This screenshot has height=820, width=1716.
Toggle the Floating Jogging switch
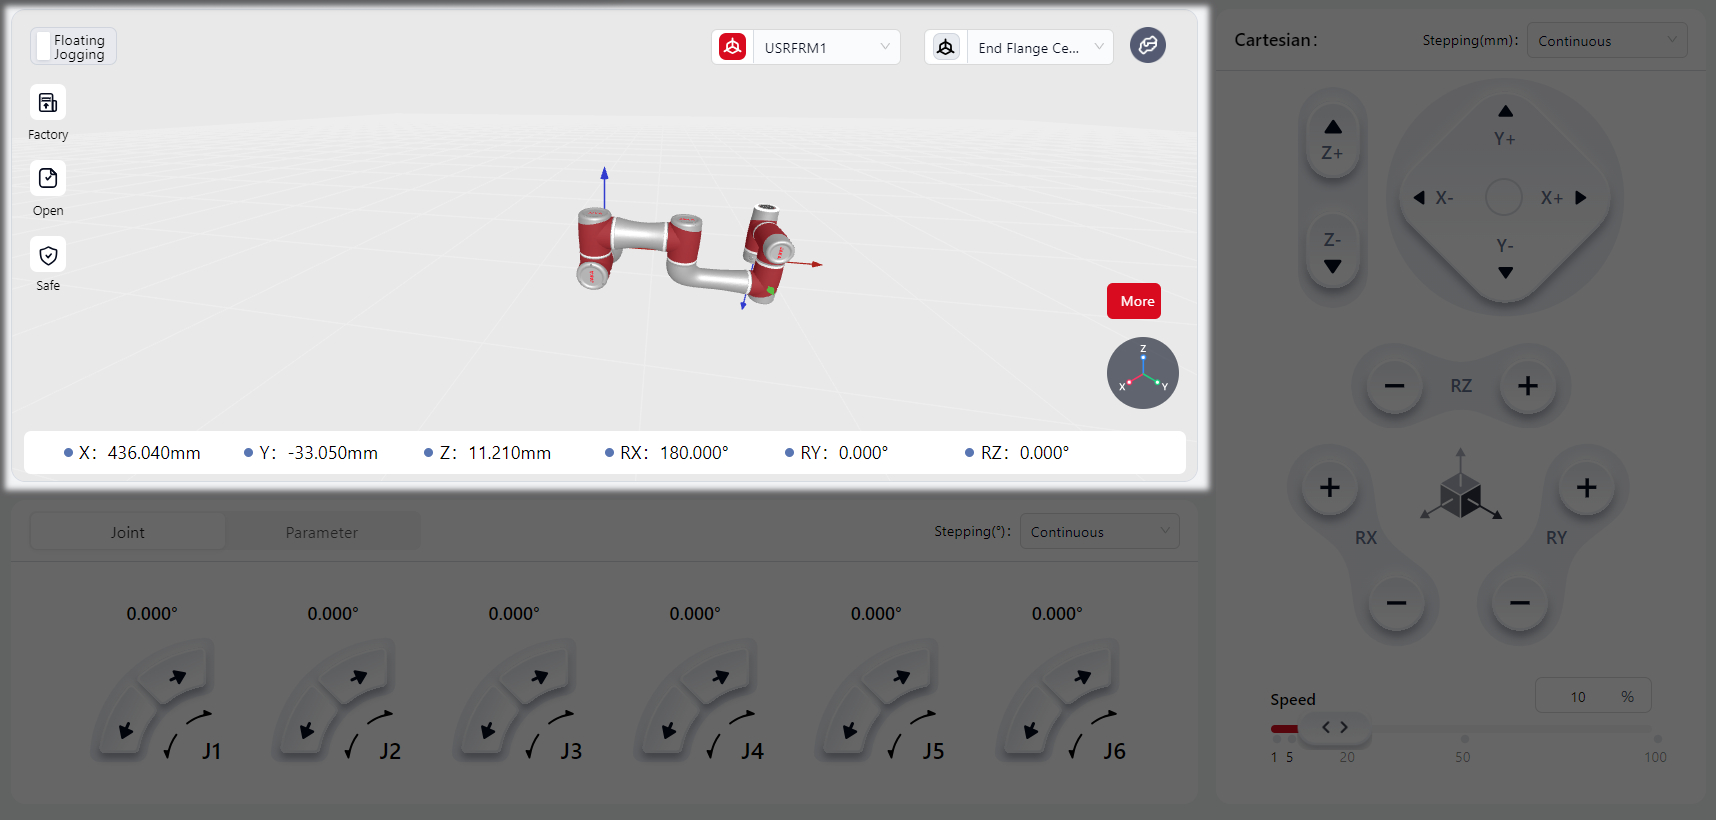click(x=44, y=46)
